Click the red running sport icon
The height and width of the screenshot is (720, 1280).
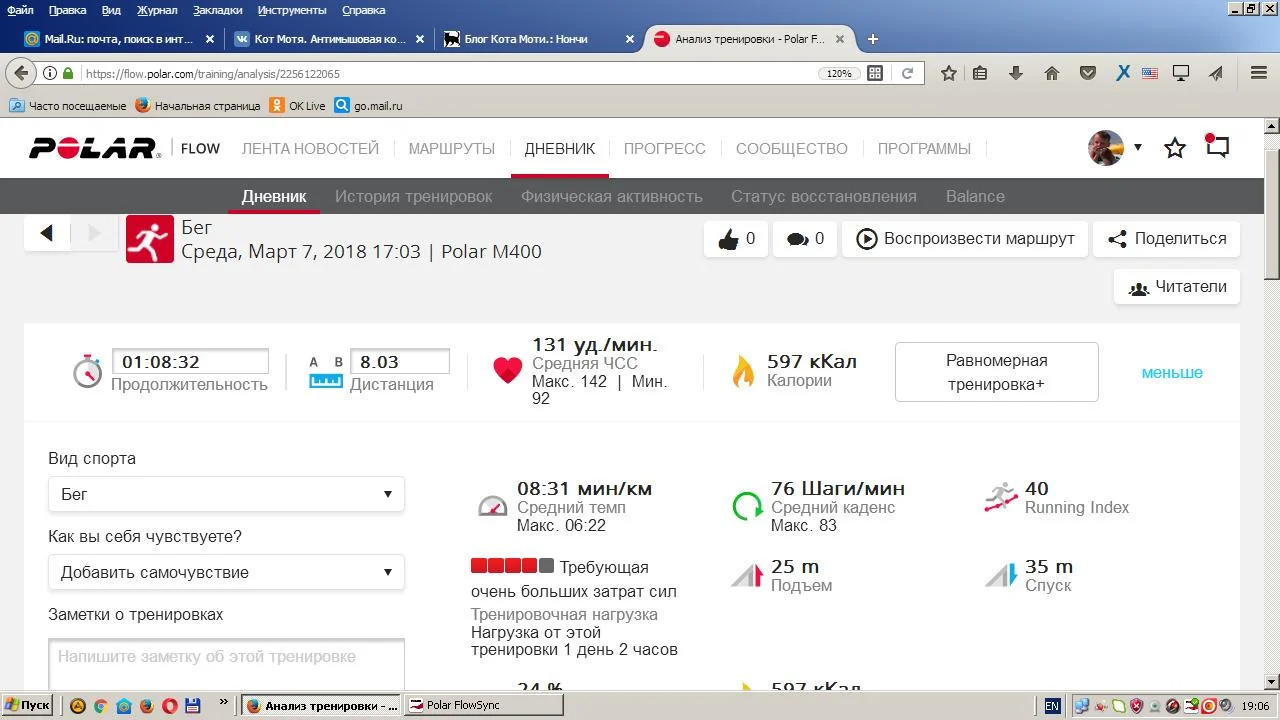pos(150,239)
